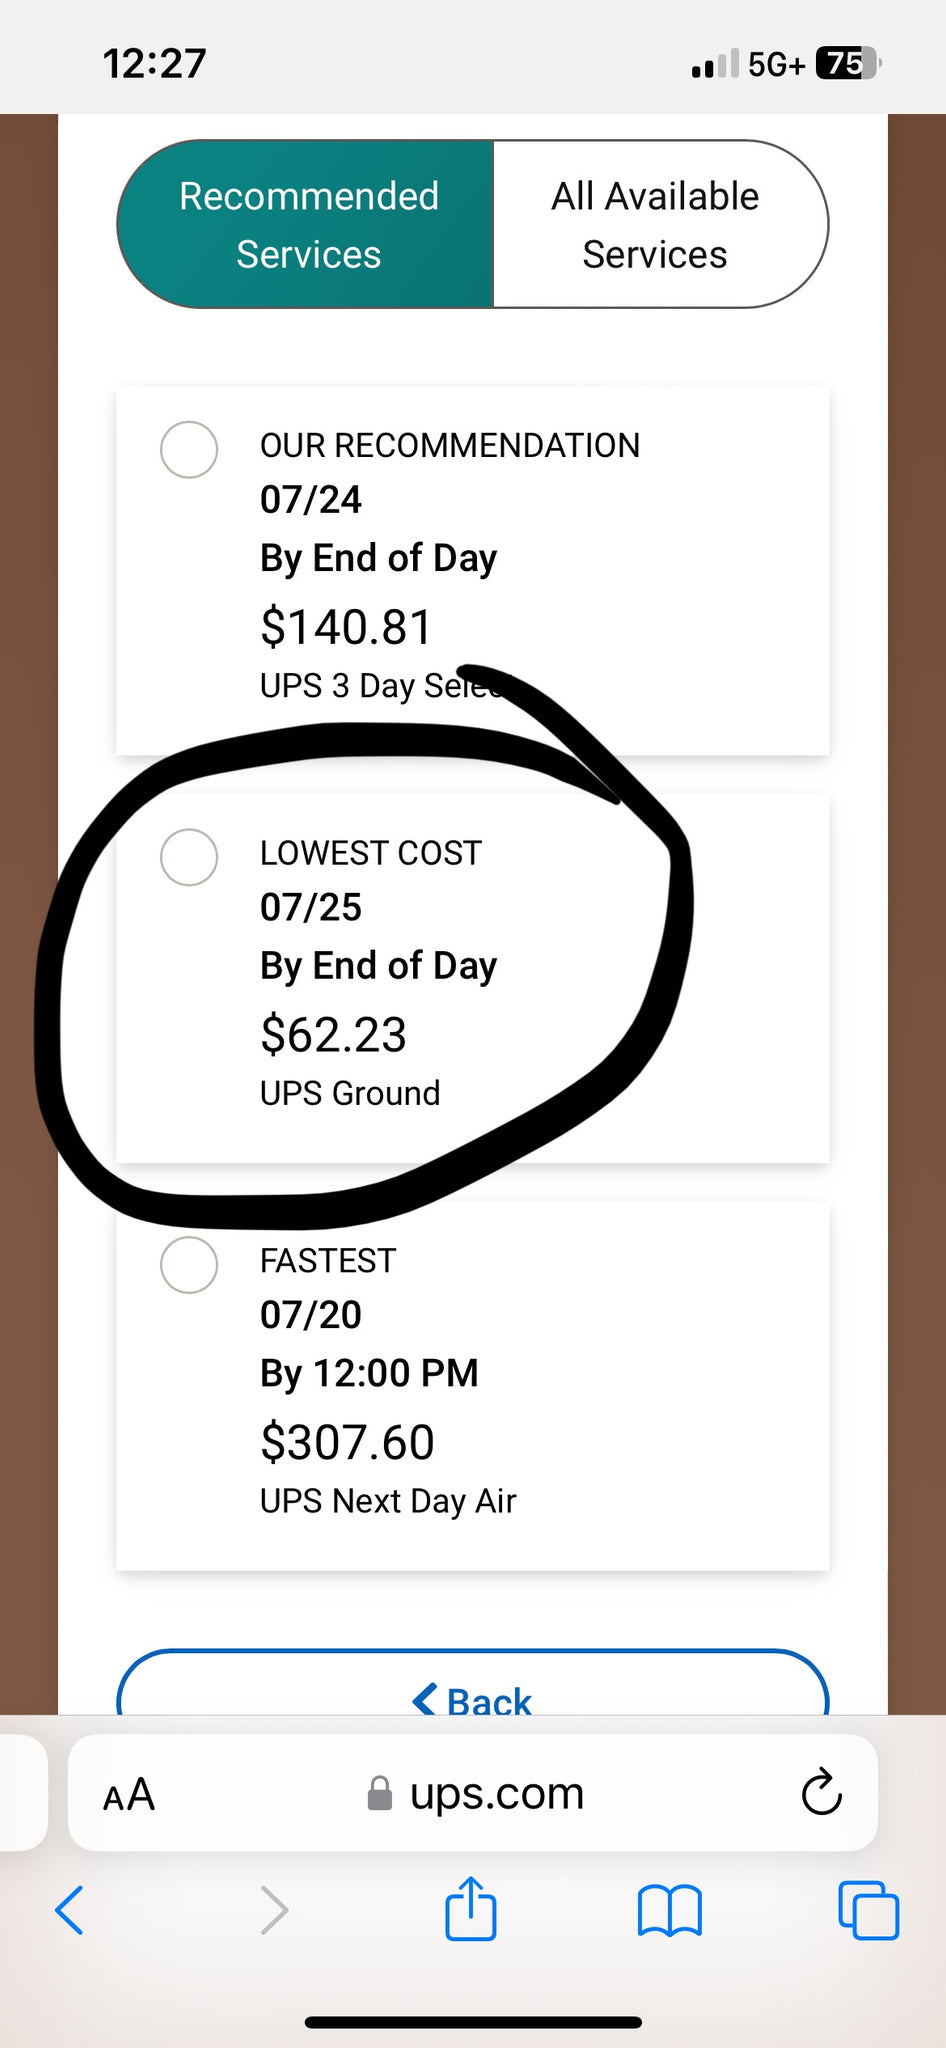Tap the ups.com address bar
The height and width of the screenshot is (2048, 946).
click(x=497, y=1793)
